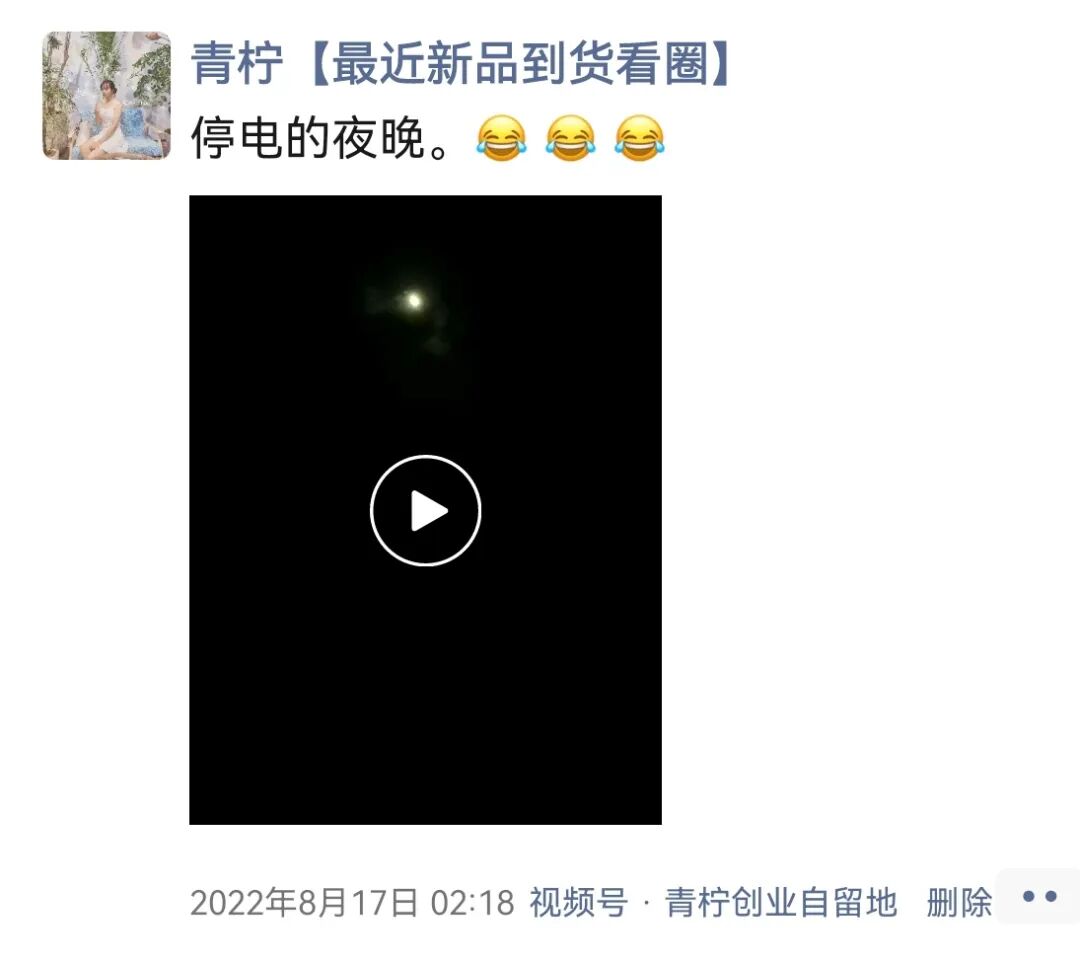Viewport: 1080px width, 961px height.
Task: Click the date 2022年8月17日
Action: coord(304,902)
